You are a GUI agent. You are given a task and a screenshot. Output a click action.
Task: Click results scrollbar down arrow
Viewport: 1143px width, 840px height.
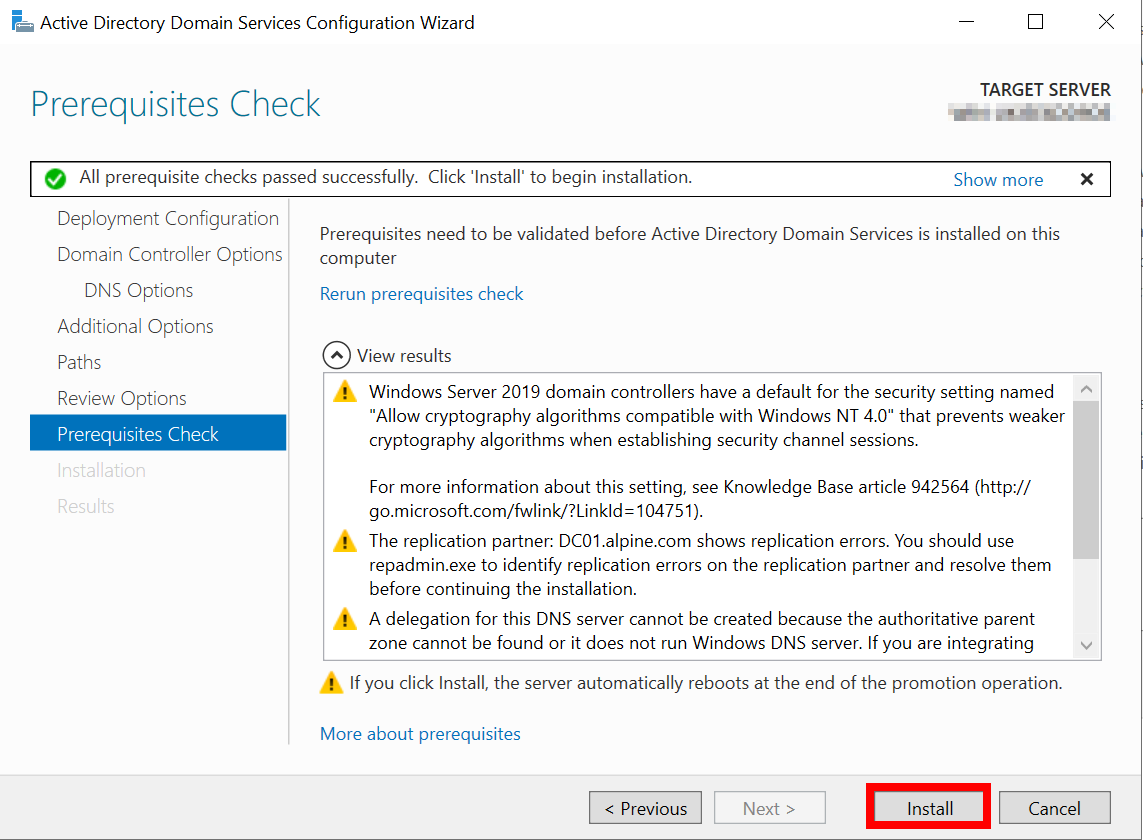[x=1086, y=645]
